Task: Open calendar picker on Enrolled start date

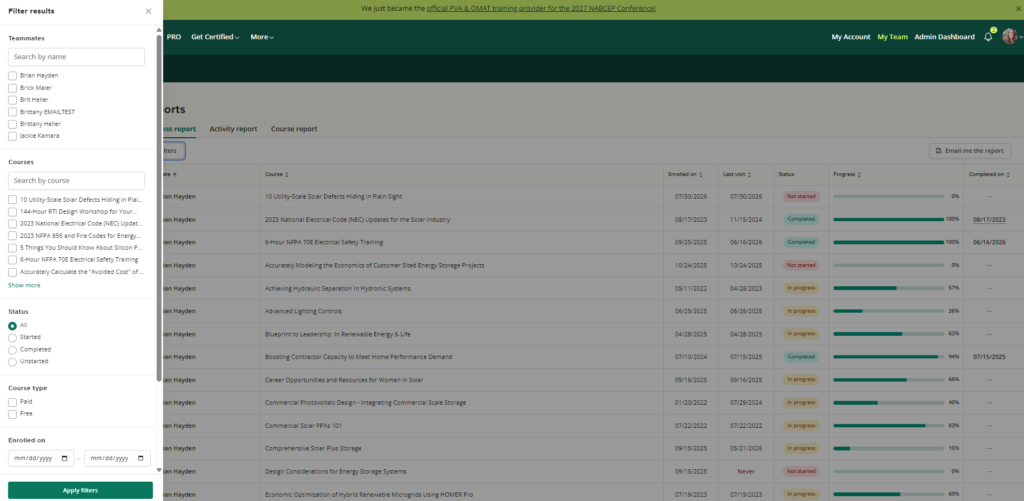Action: click(65, 459)
